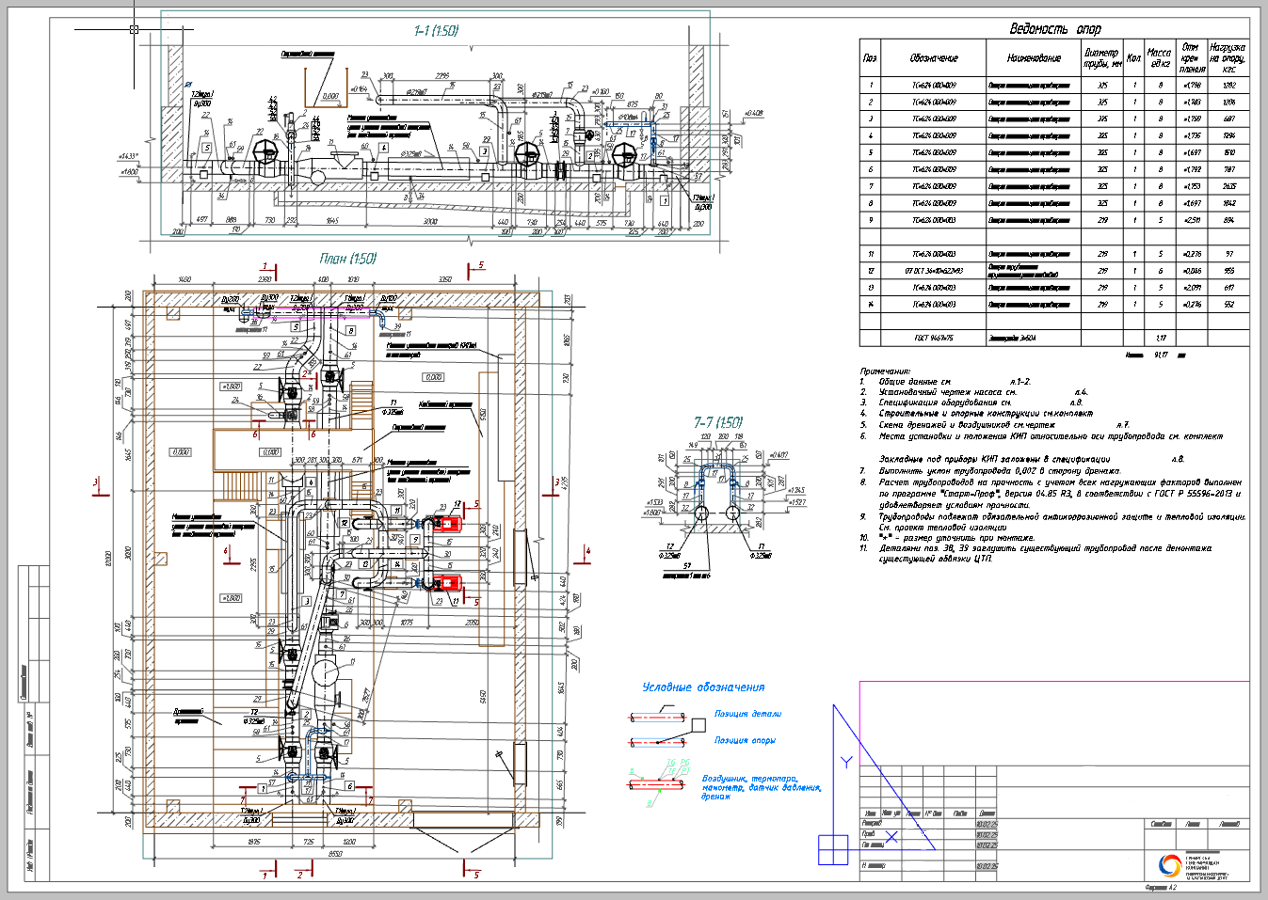Click the 'Масса ед.кг' column header
The height and width of the screenshot is (900, 1268).
point(1159,57)
